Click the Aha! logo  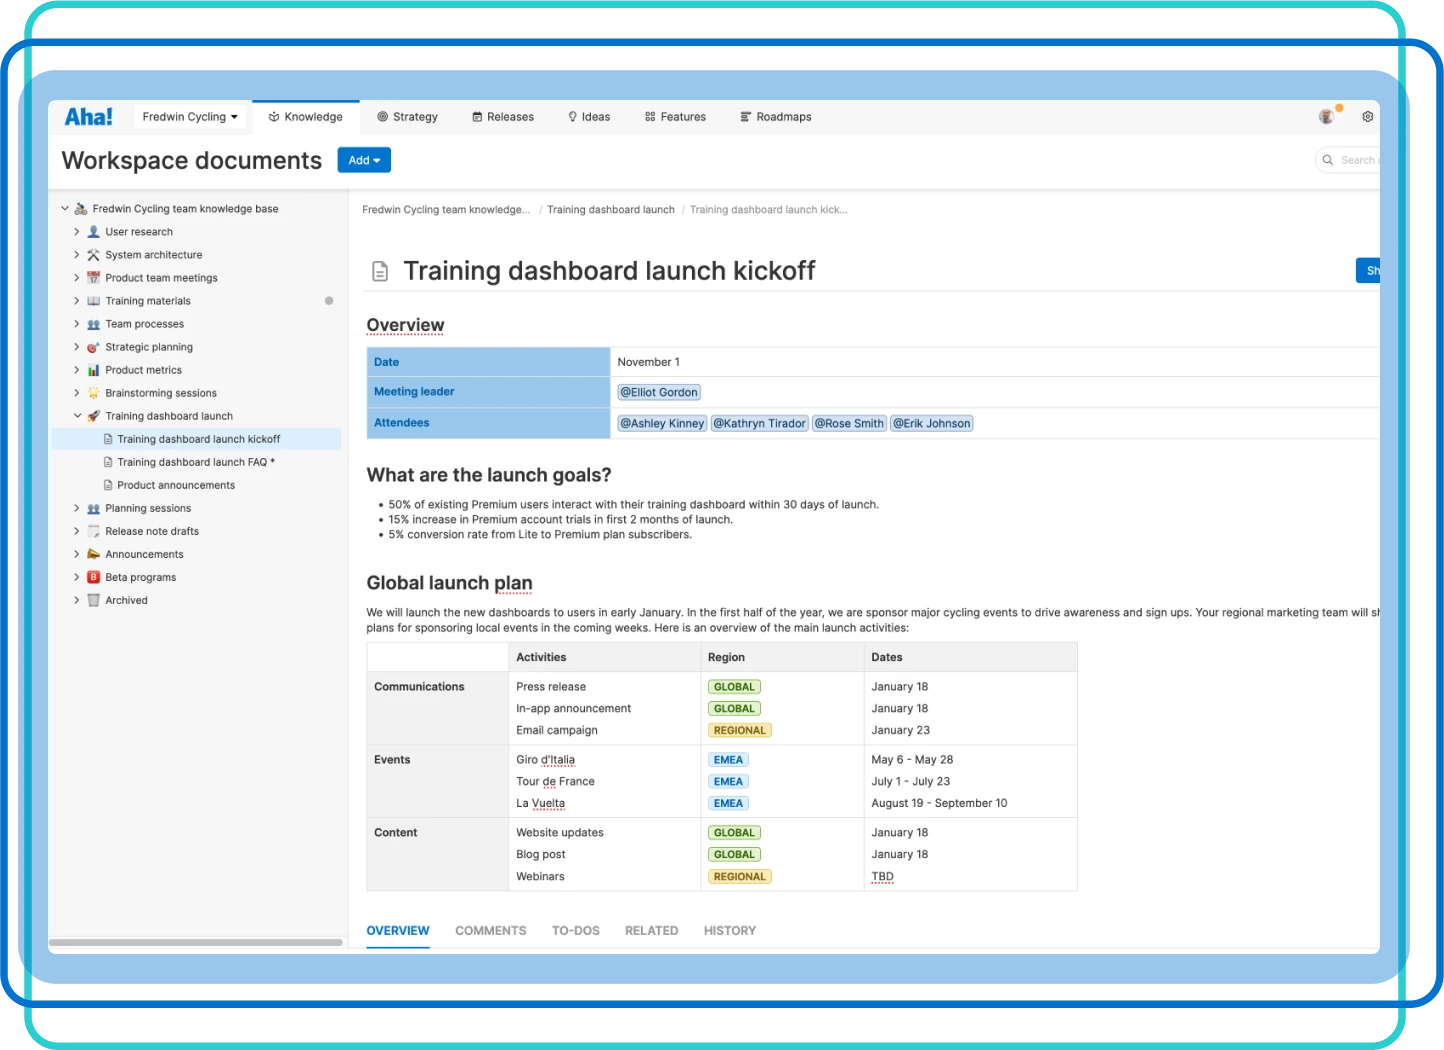pos(89,117)
